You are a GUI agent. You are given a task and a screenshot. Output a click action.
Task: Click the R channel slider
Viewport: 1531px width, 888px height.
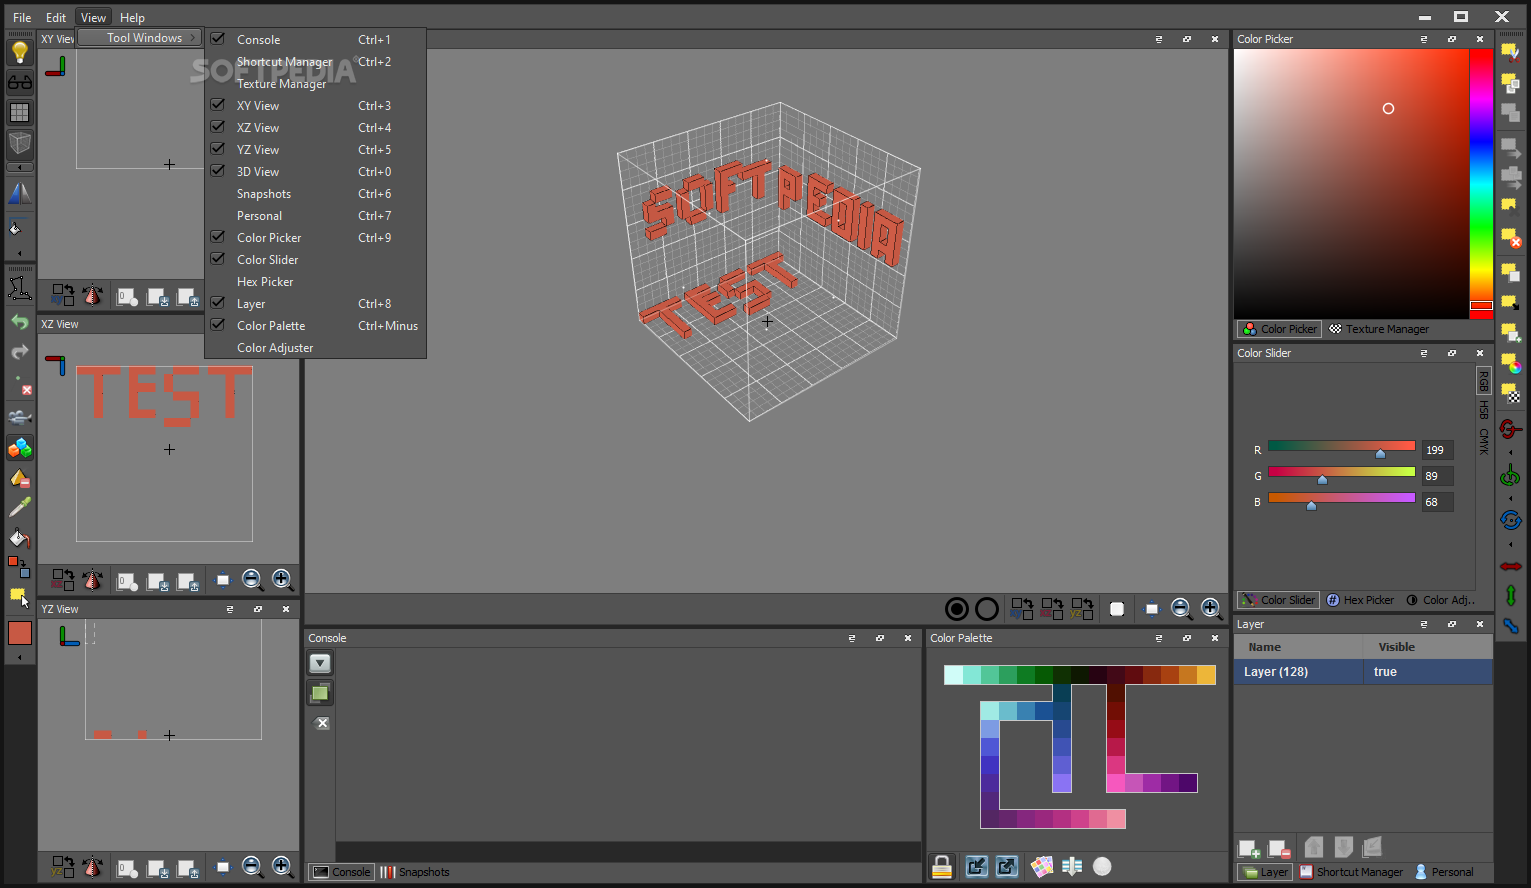[x=1341, y=447]
